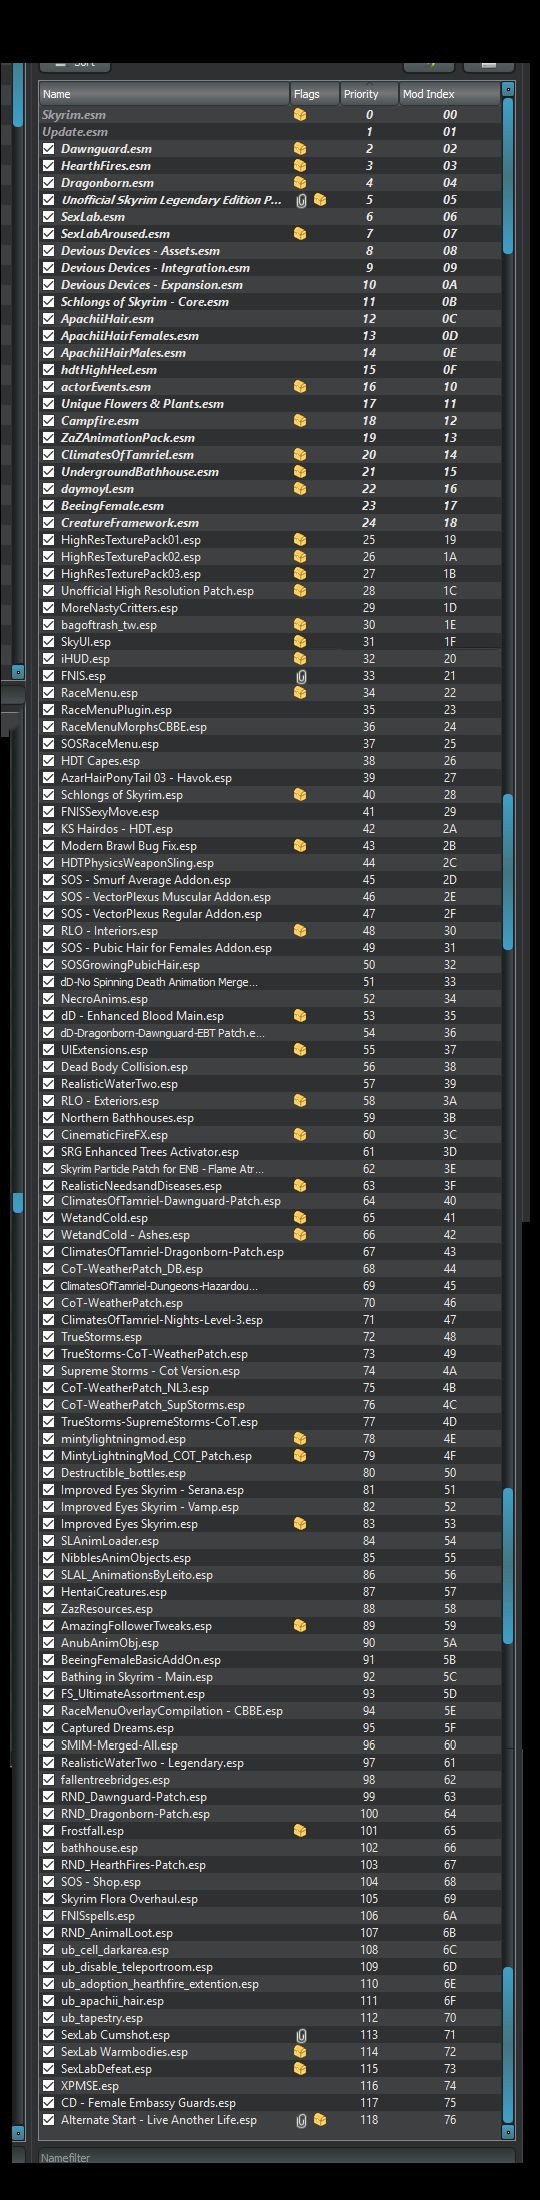540x2200 pixels.
Task: Toggle the Campfire.esm checkbox
Action: tap(49, 421)
